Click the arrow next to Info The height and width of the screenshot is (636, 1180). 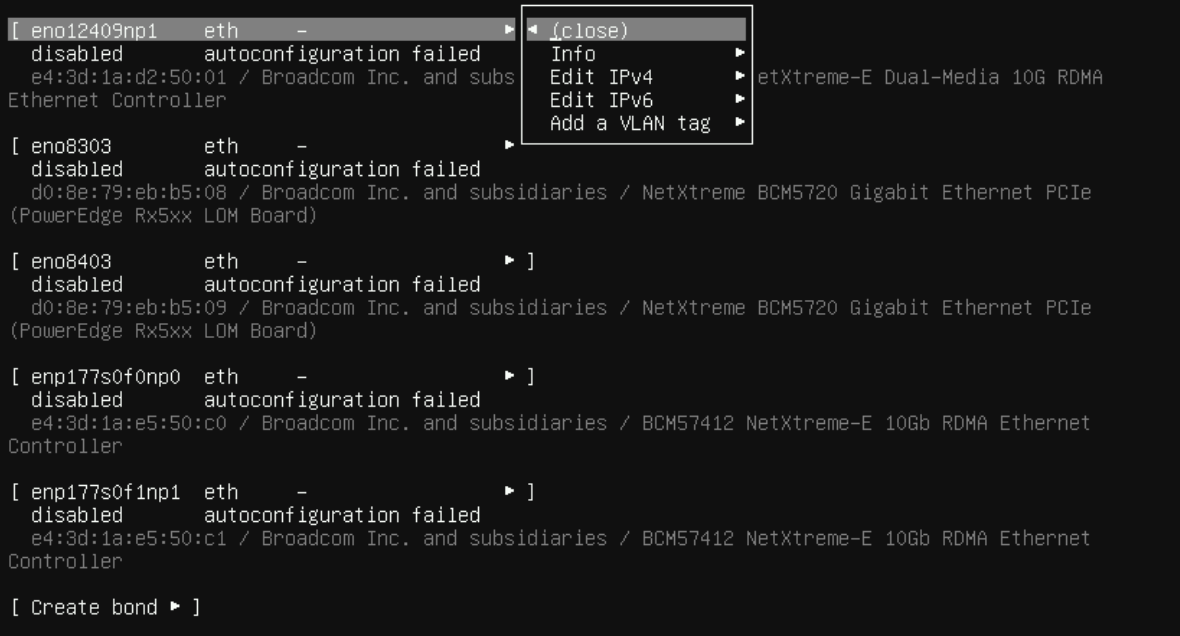coord(740,53)
